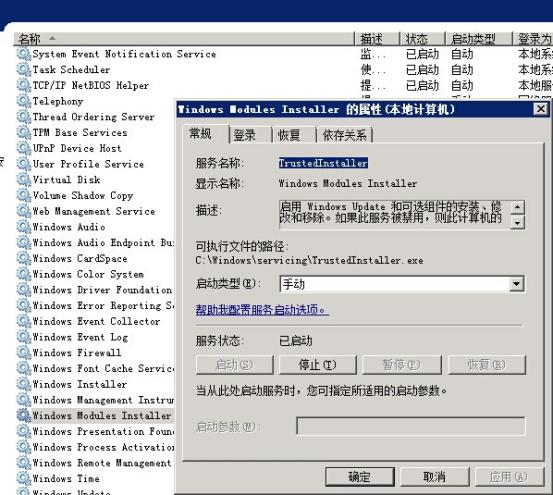553x495 pixels.
Task: Click the executable path TrustedInstaller.exe text
Action: (309, 261)
